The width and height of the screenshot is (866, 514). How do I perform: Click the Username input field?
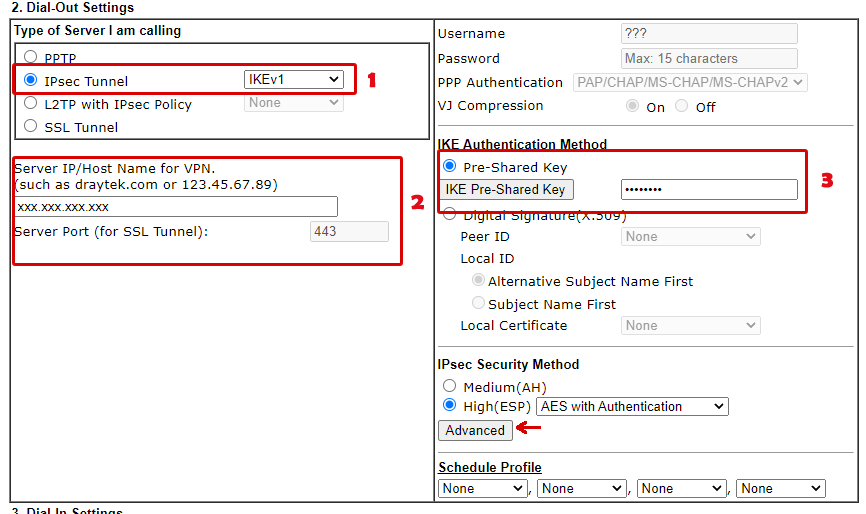708,34
